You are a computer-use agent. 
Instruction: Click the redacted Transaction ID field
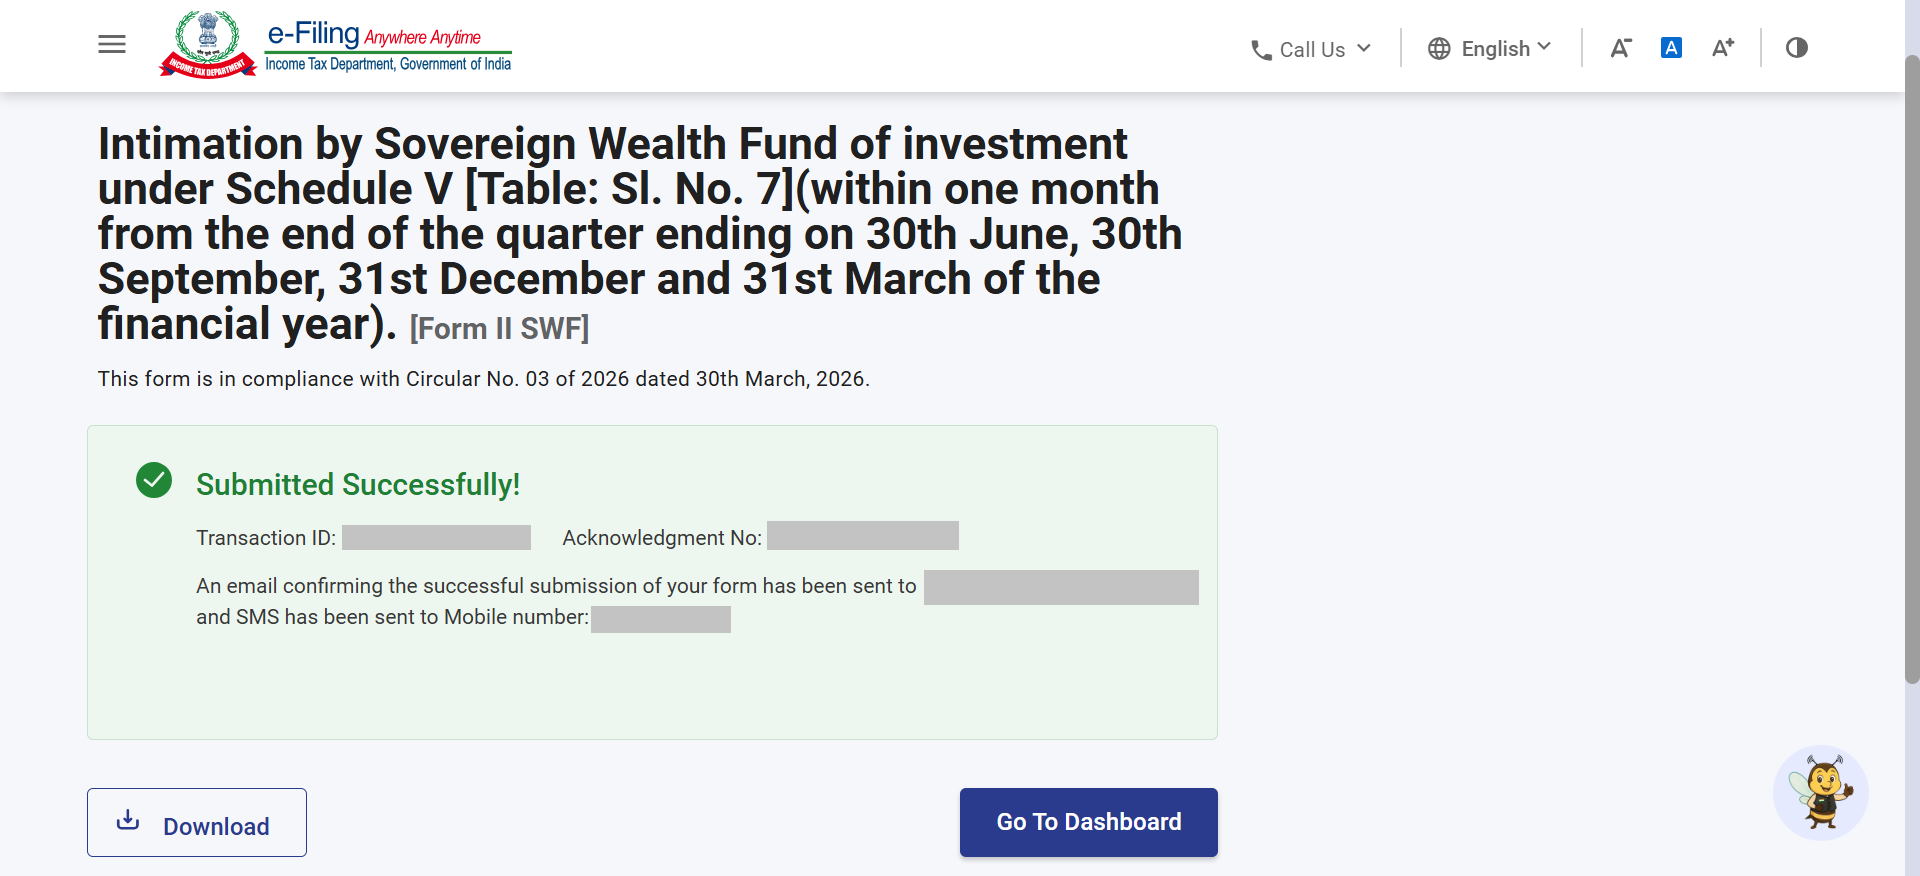[x=436, y=538]
